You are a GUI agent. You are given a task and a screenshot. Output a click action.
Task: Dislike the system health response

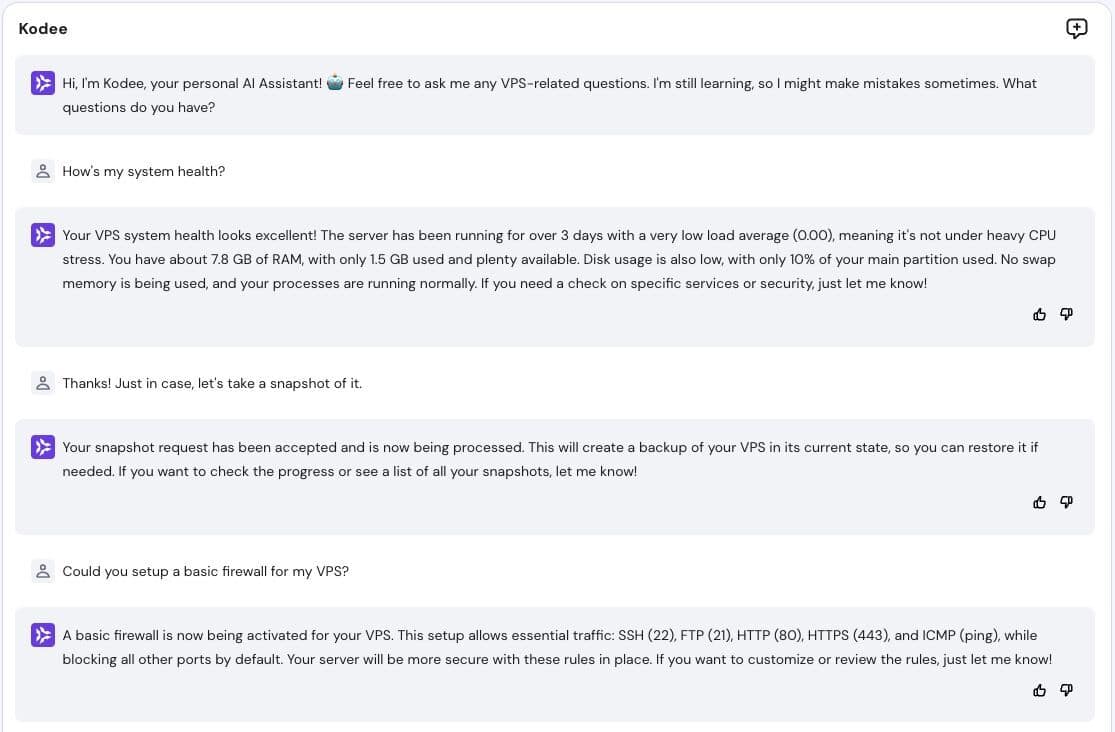[1066, 314]
